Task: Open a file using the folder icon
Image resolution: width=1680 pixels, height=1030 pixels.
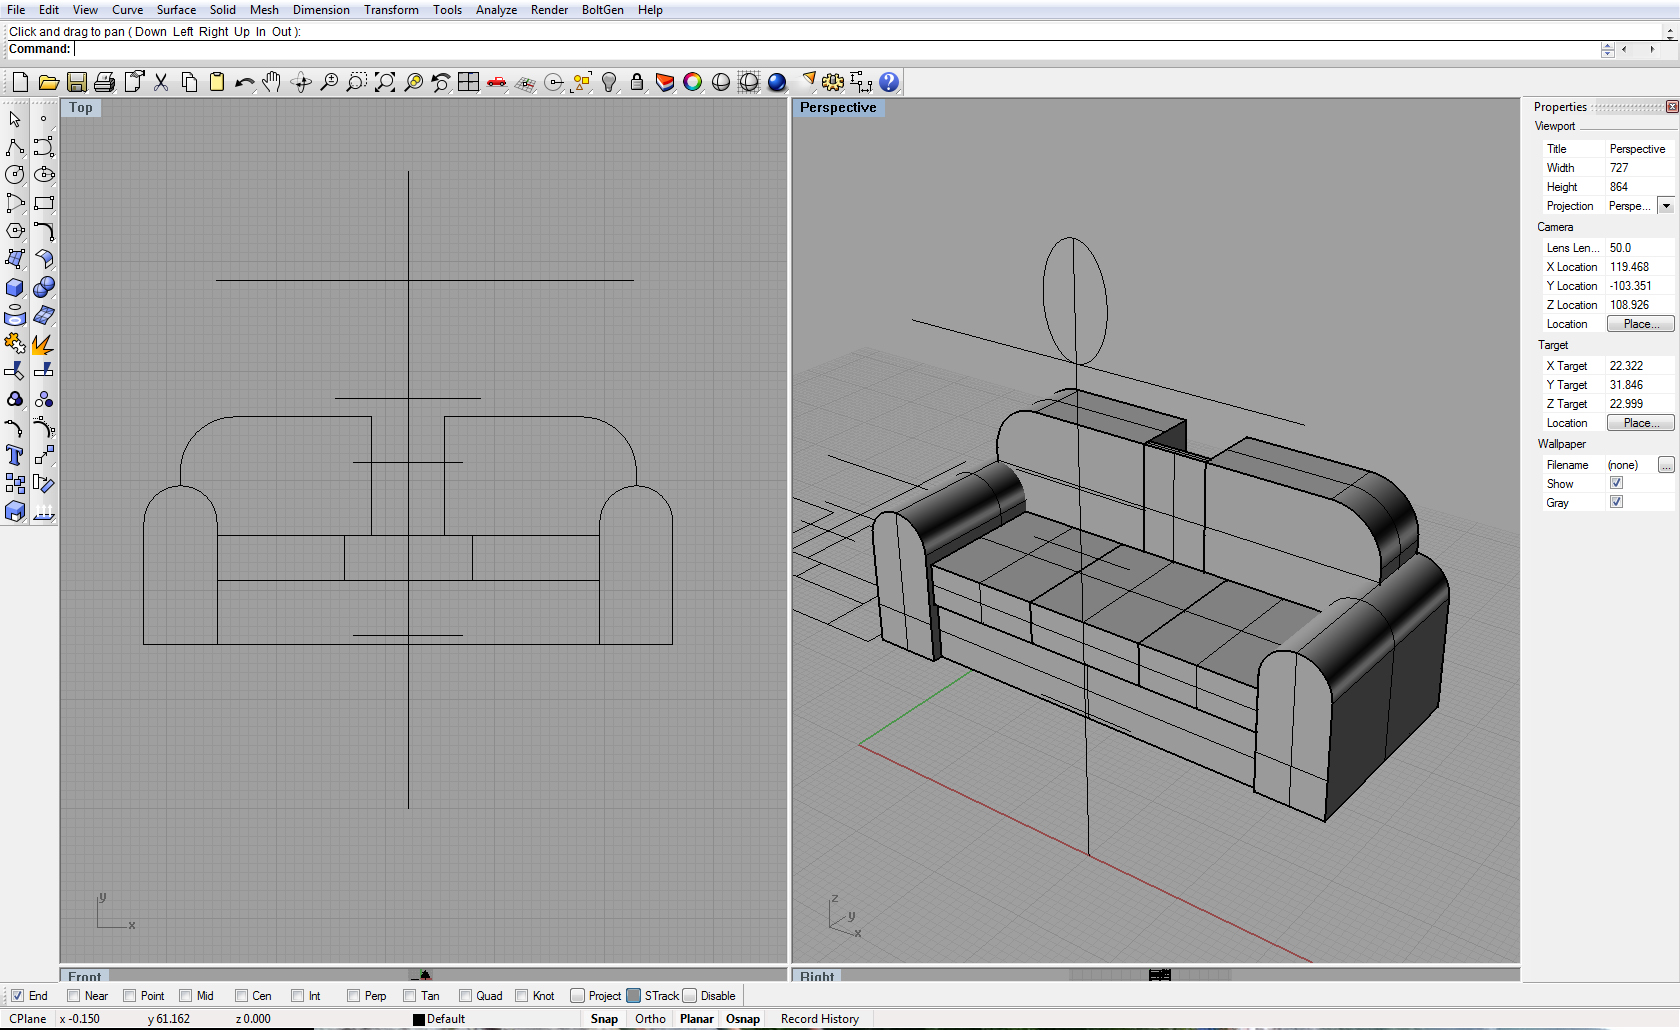Action: [48, 82]
